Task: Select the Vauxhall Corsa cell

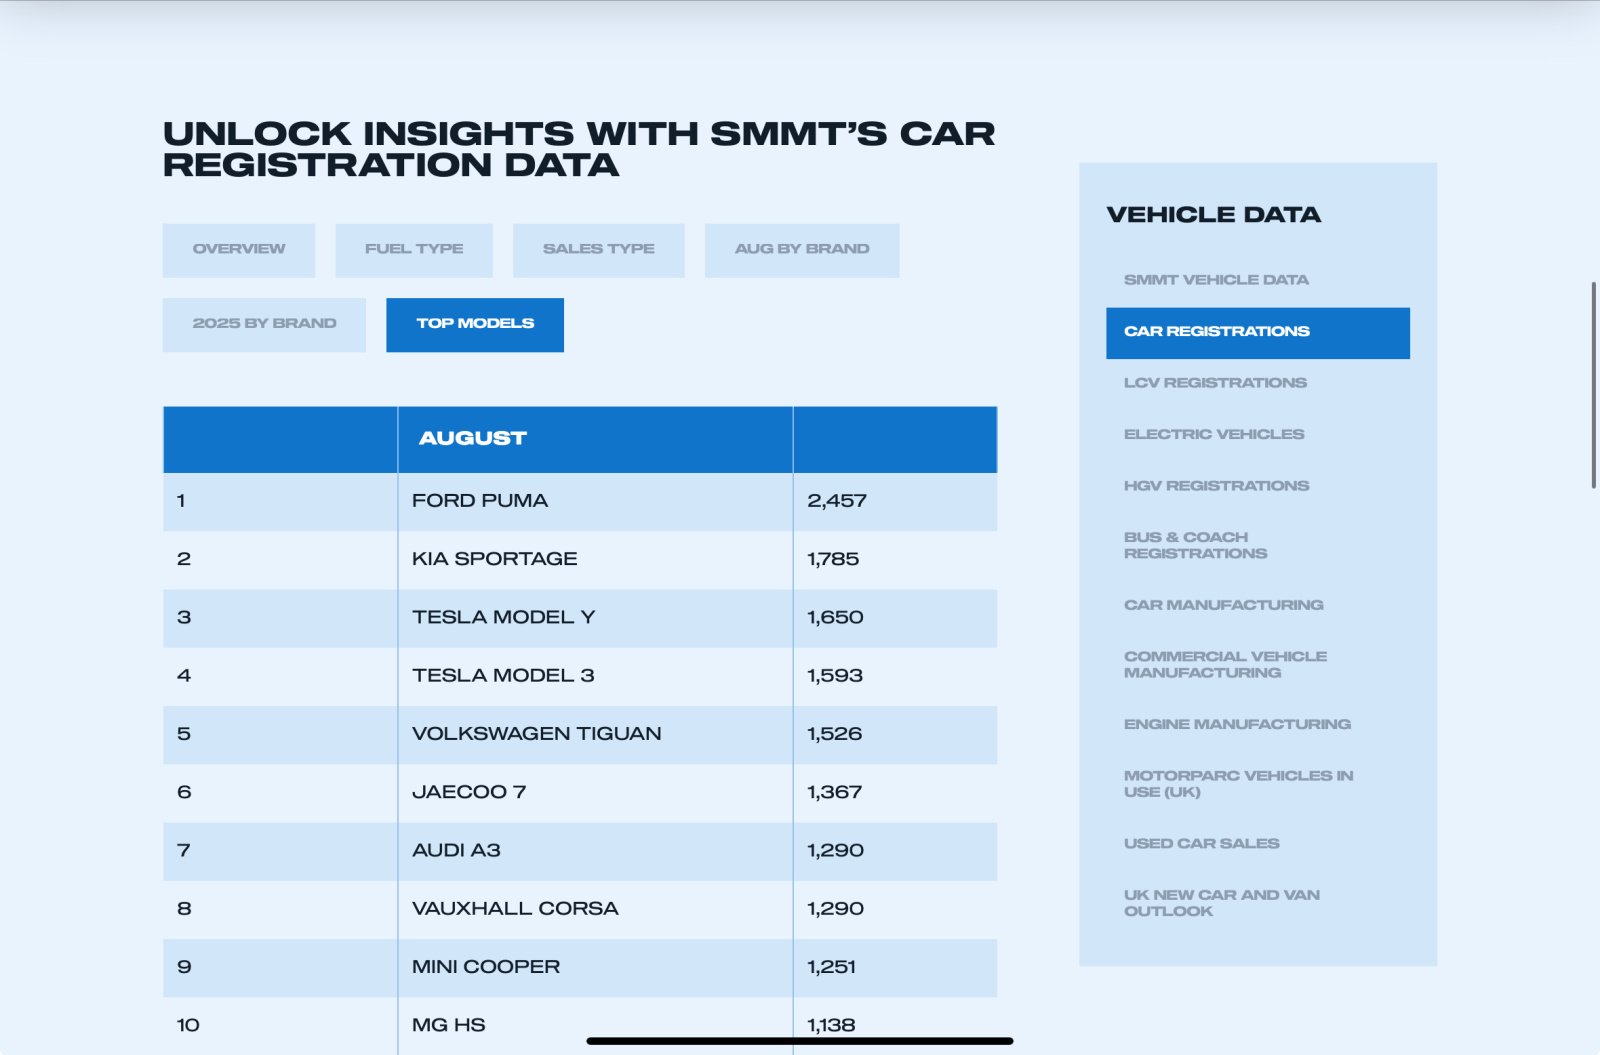Action: tap(595, 909)
